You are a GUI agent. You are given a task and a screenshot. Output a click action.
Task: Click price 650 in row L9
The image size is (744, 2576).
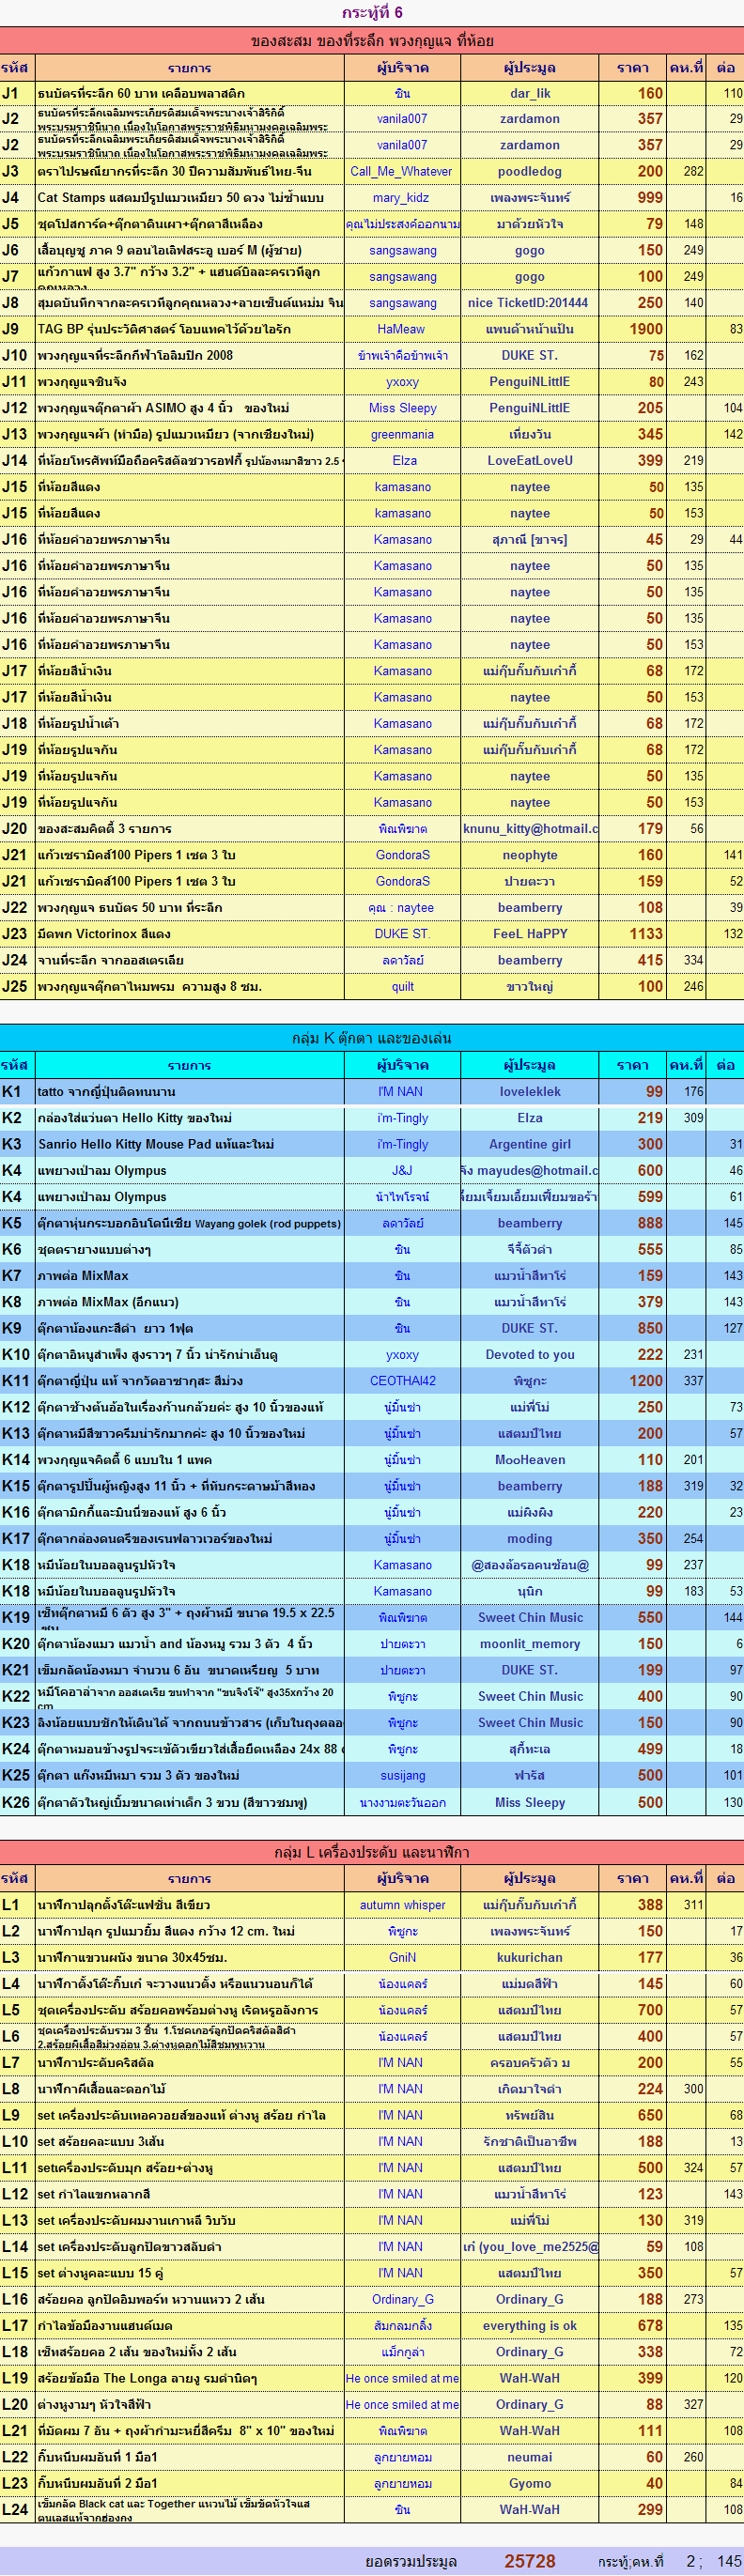point(650,2116)
